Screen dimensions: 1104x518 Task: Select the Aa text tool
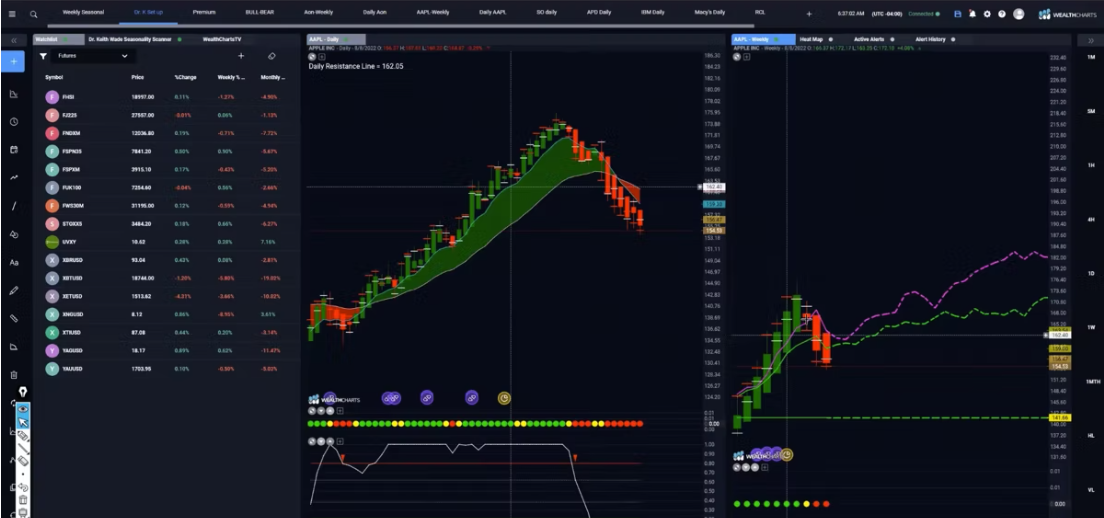point(13,263)
